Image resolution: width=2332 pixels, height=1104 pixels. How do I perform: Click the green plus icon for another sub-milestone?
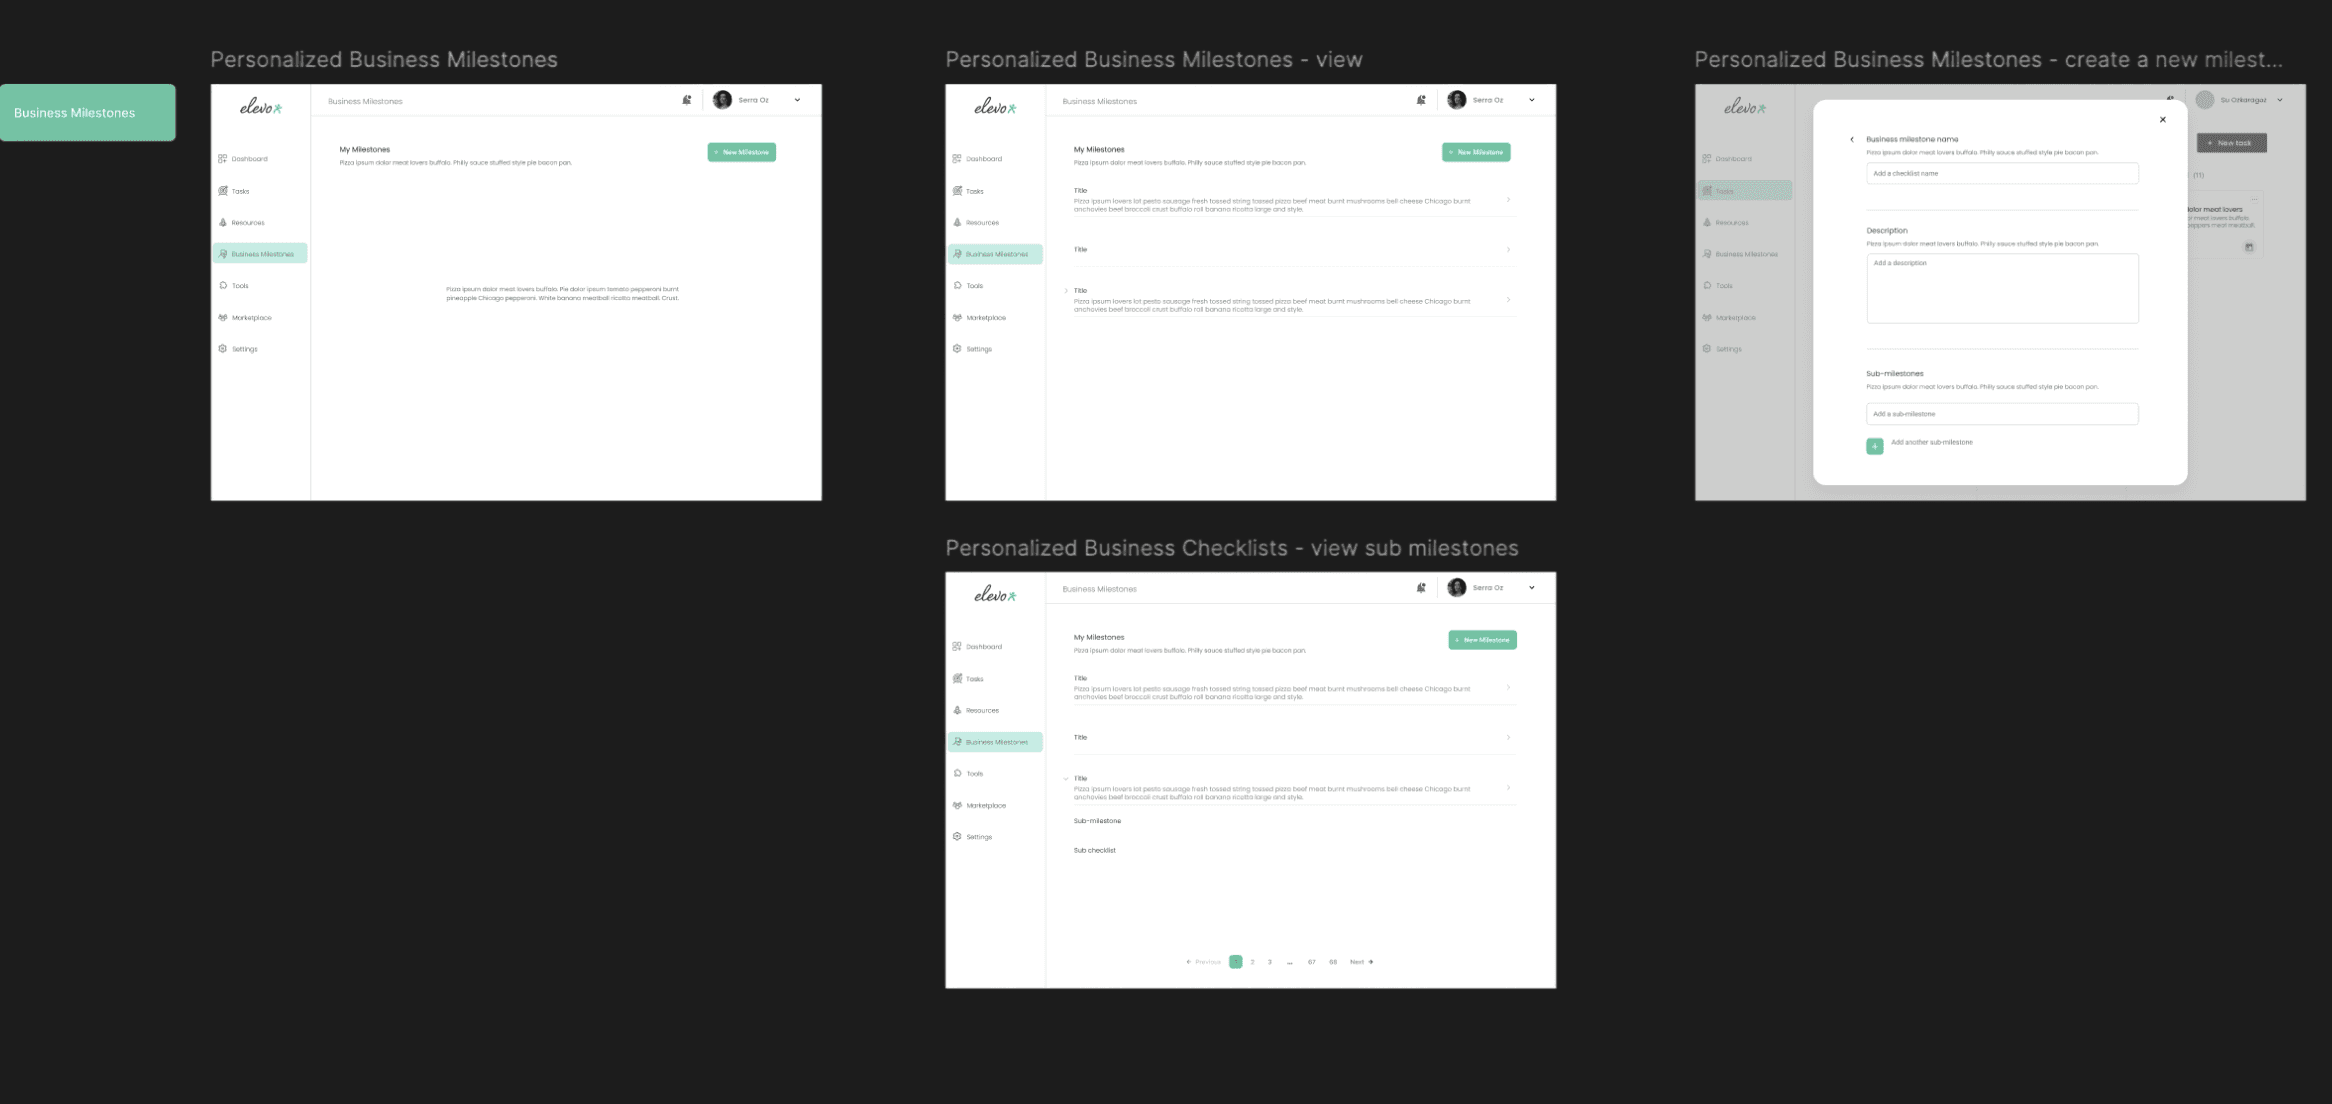pos(1875,446)
